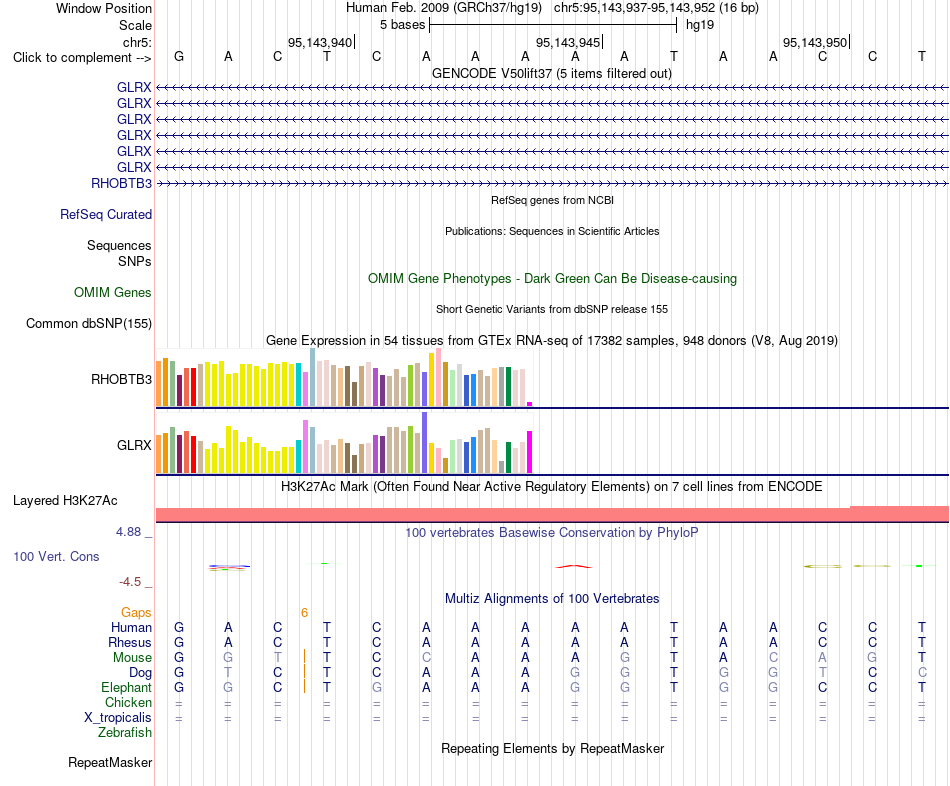This screenshot has width=950, height=786.
Task: Click the RHOBTB3 label of GTEx expression chart
Action: pos(121,379)
